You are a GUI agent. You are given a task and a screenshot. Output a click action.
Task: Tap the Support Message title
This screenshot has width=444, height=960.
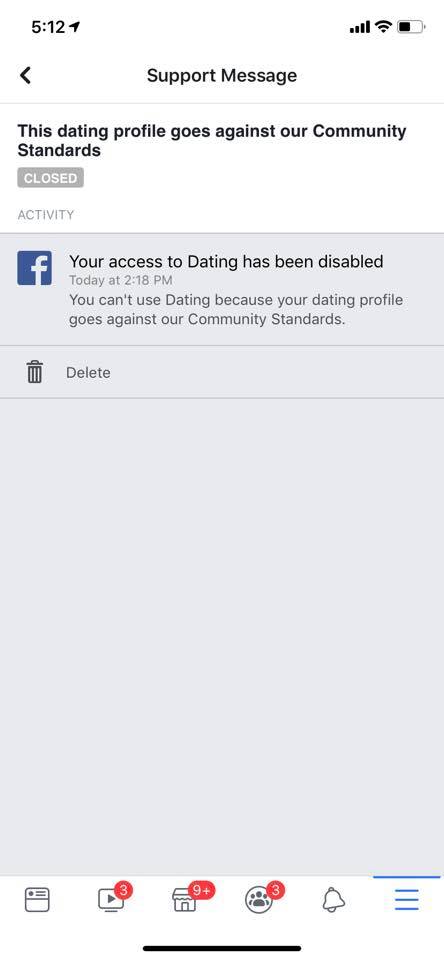tap(222, 75)
